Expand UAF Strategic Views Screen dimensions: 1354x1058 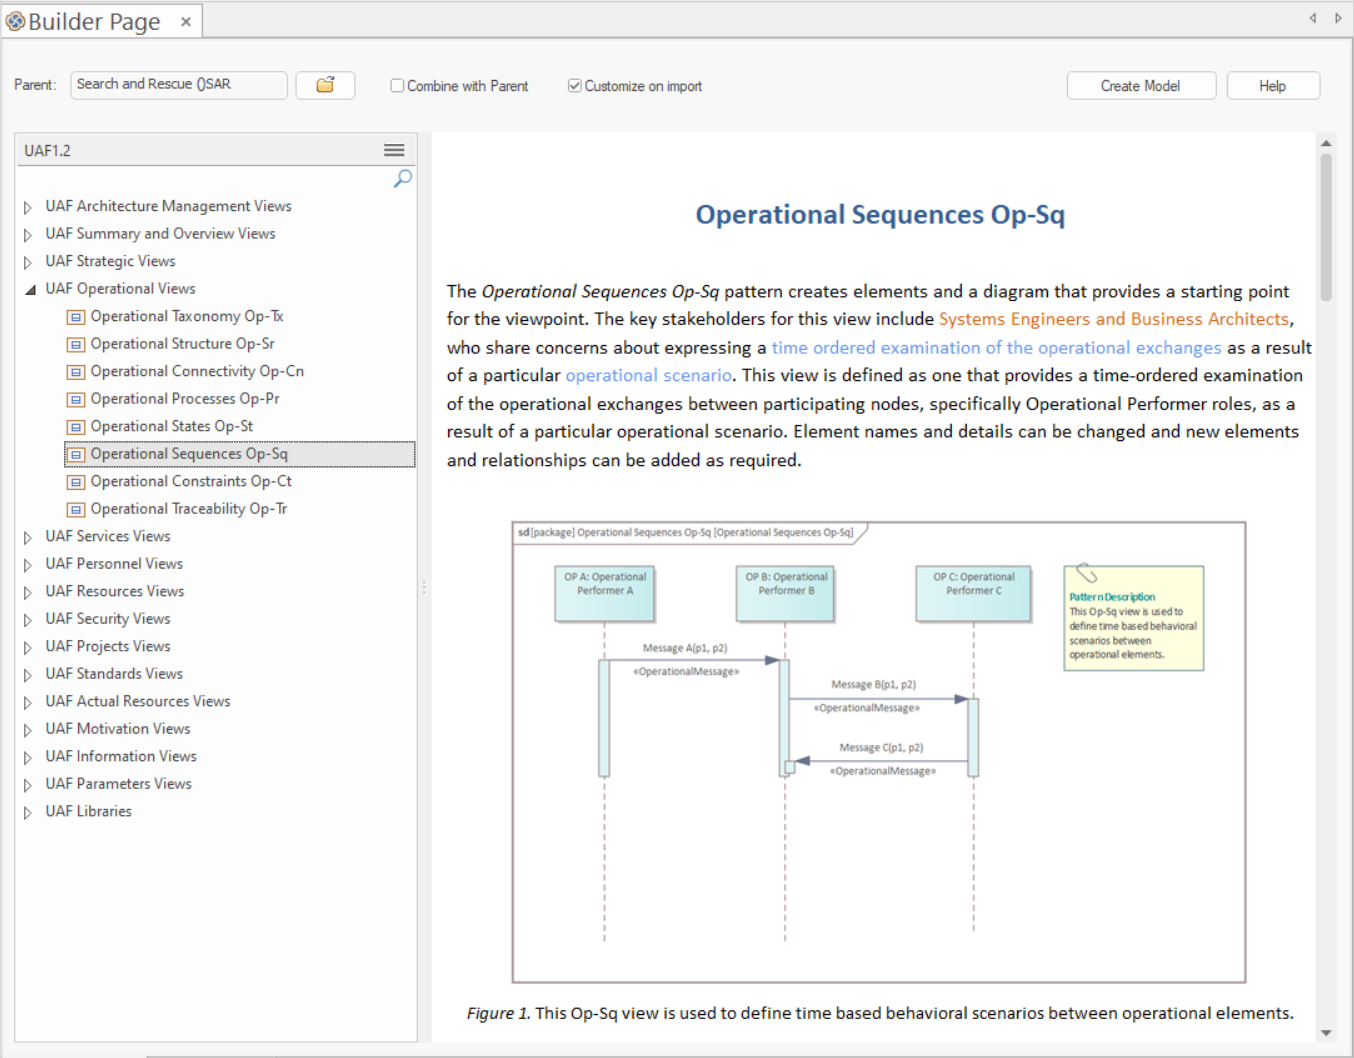(x=28, y=262)
